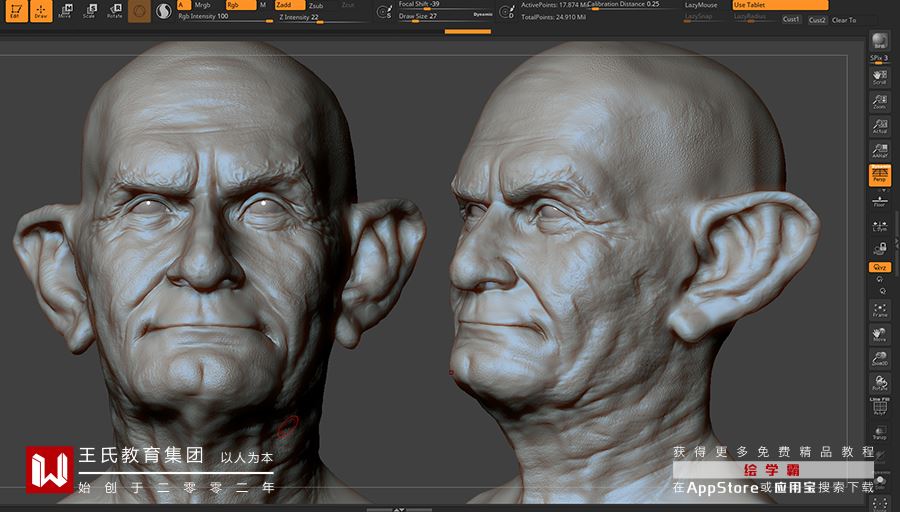Viewport: 900px width, 512px height.
Task: Toggle LazyMouse
Action: 701,5
